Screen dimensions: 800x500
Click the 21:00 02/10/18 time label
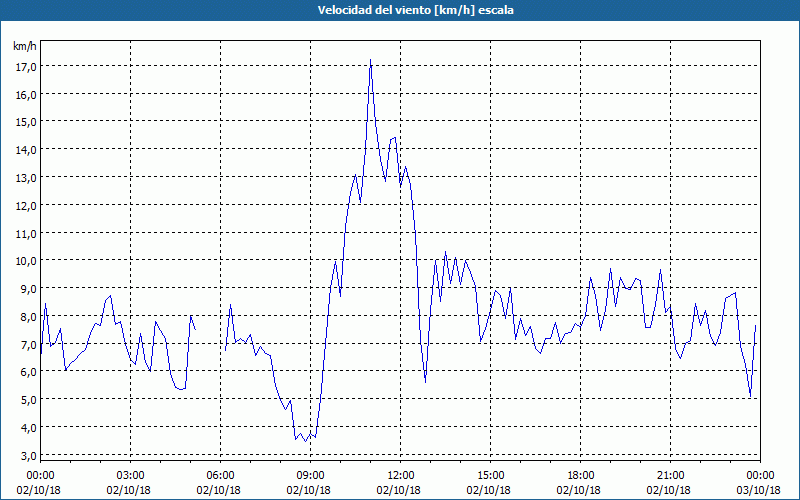click(x=669, y=483)
